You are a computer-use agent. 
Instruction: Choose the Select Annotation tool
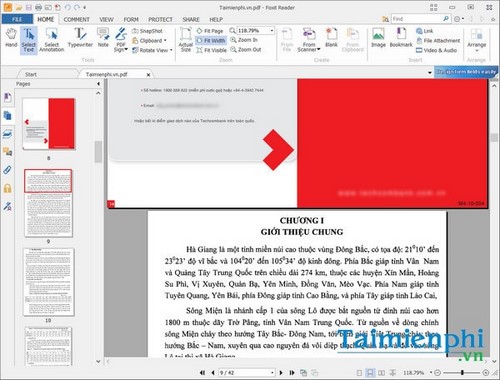[51, 40]
